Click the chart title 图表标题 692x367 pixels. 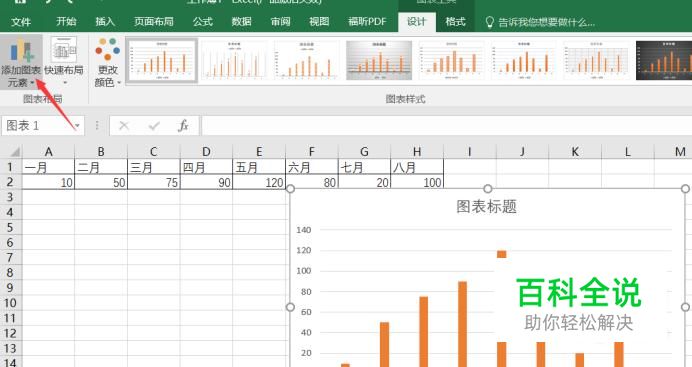[486, 206]
